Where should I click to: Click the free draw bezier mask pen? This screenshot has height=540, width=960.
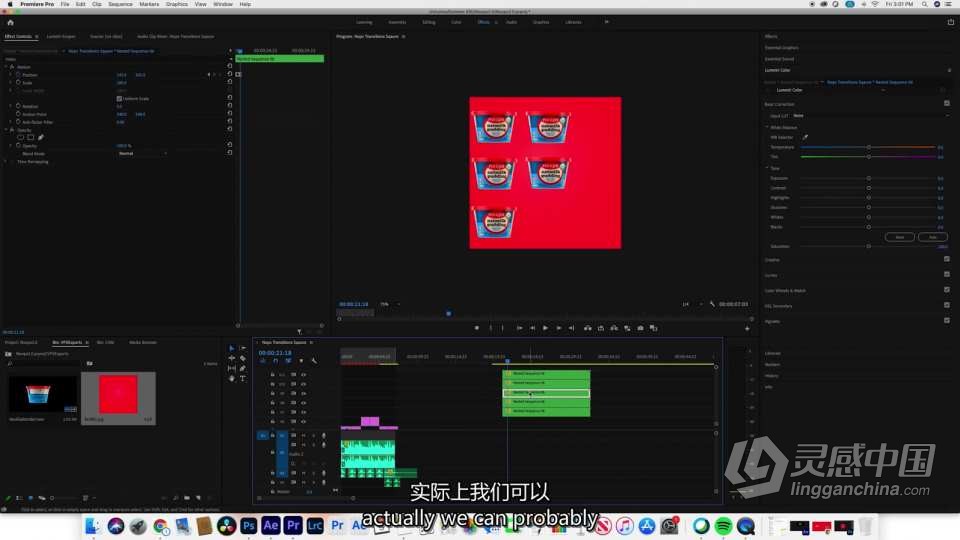click(x=41, y=138)
